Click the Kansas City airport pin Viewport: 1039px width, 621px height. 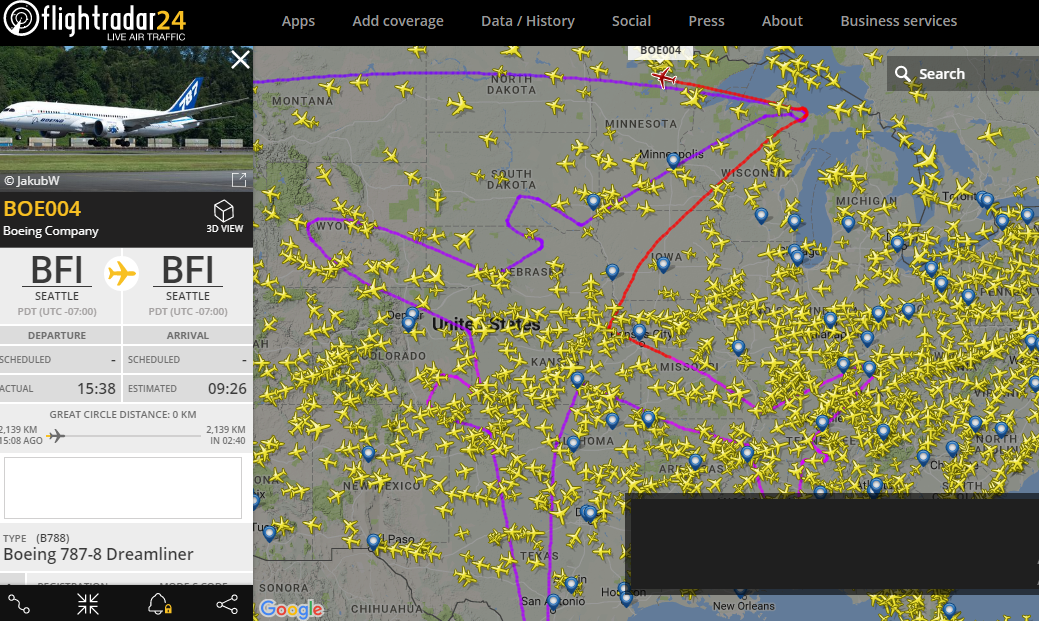(639, 331)
